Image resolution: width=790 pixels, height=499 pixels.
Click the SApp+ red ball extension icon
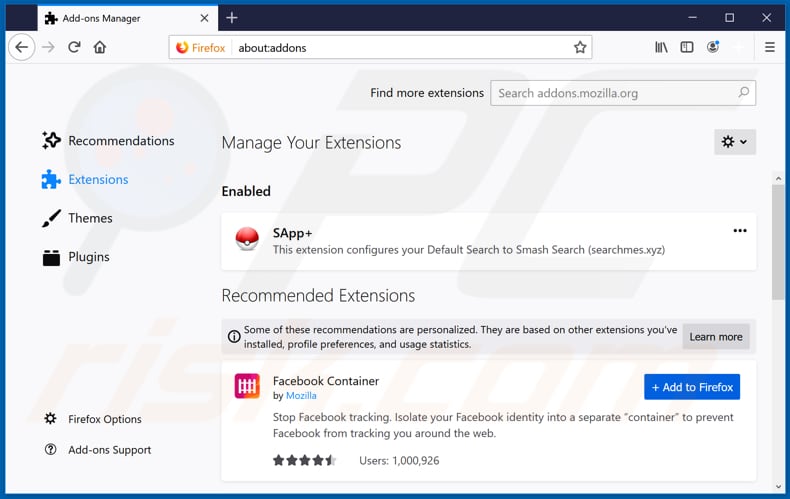pos(247,239)
